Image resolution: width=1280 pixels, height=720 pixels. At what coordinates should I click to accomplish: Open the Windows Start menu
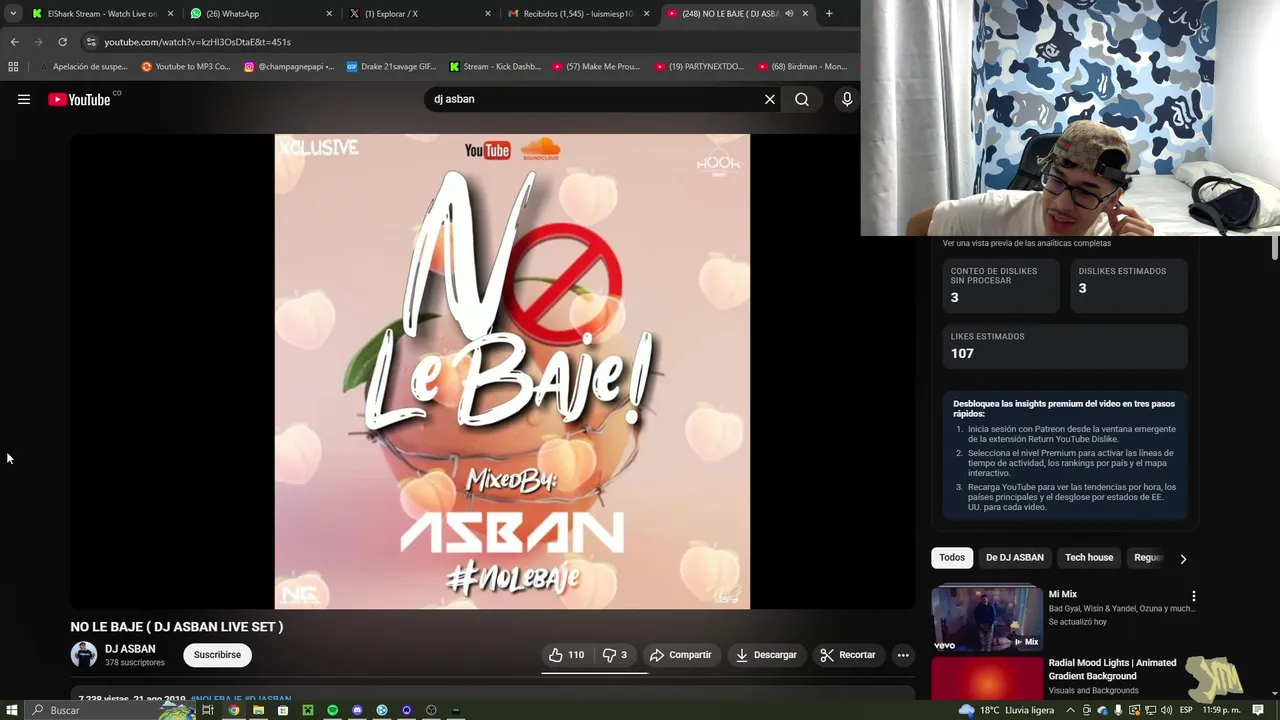point(12,710)
